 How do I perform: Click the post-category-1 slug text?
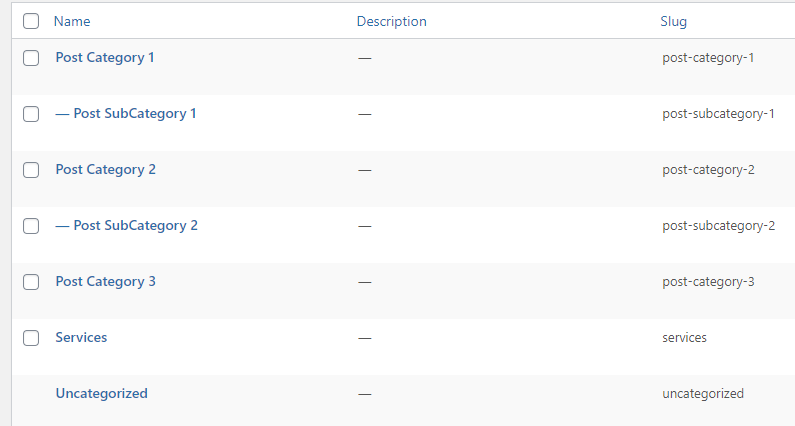[x=707, y=58]
